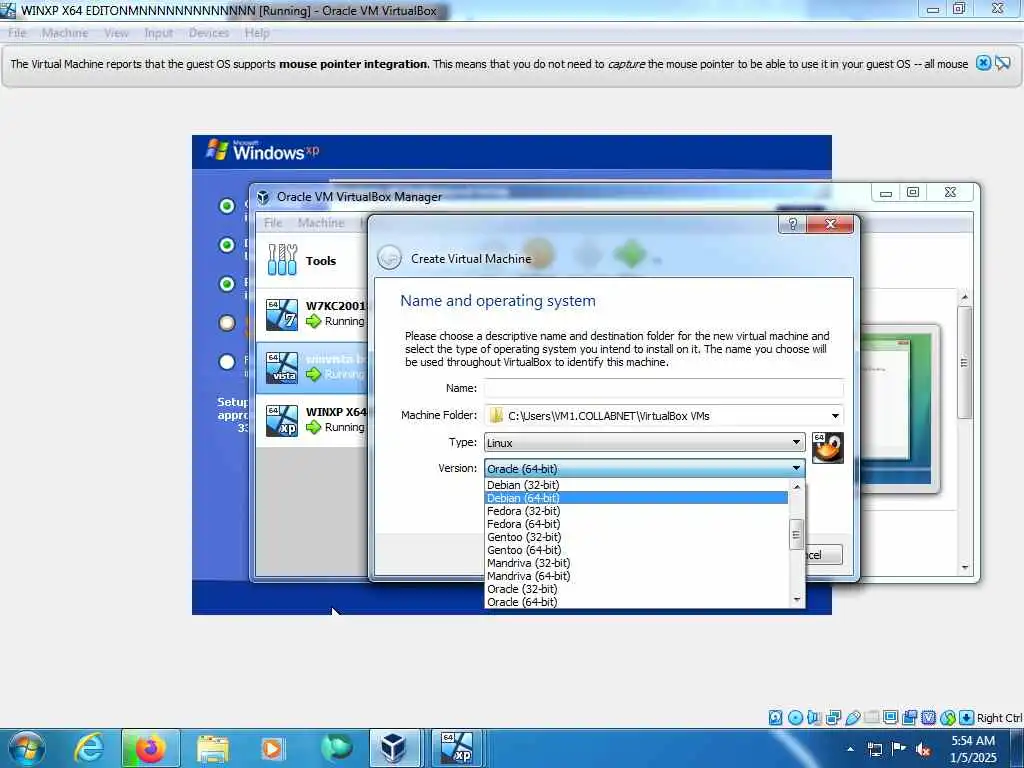Click the display monitor status icon
Screen dimensions: 1024x768
pyautogui.click(x=890, y=718)
